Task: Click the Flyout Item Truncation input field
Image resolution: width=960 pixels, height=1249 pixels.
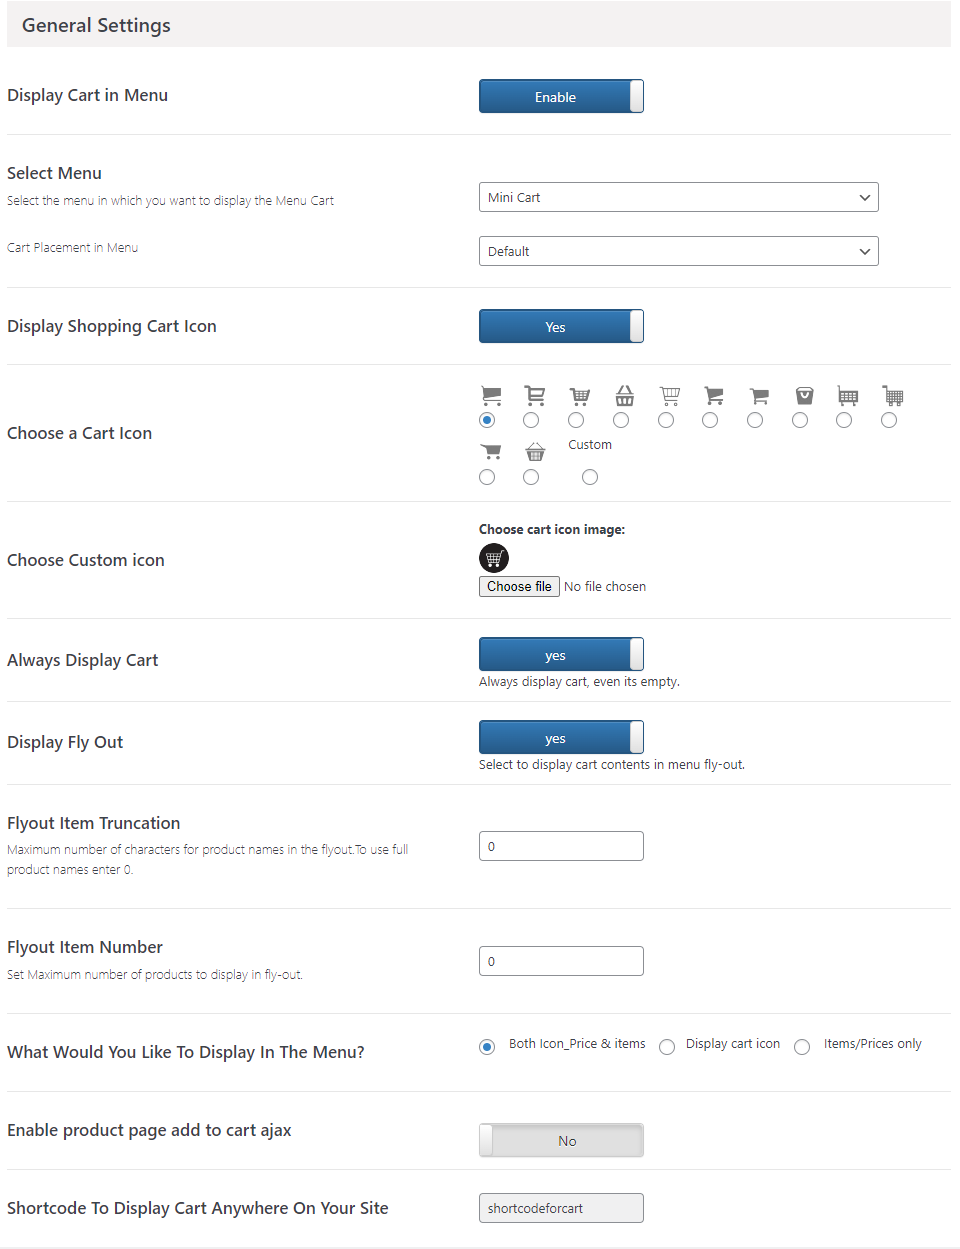Action: (561, 845)
